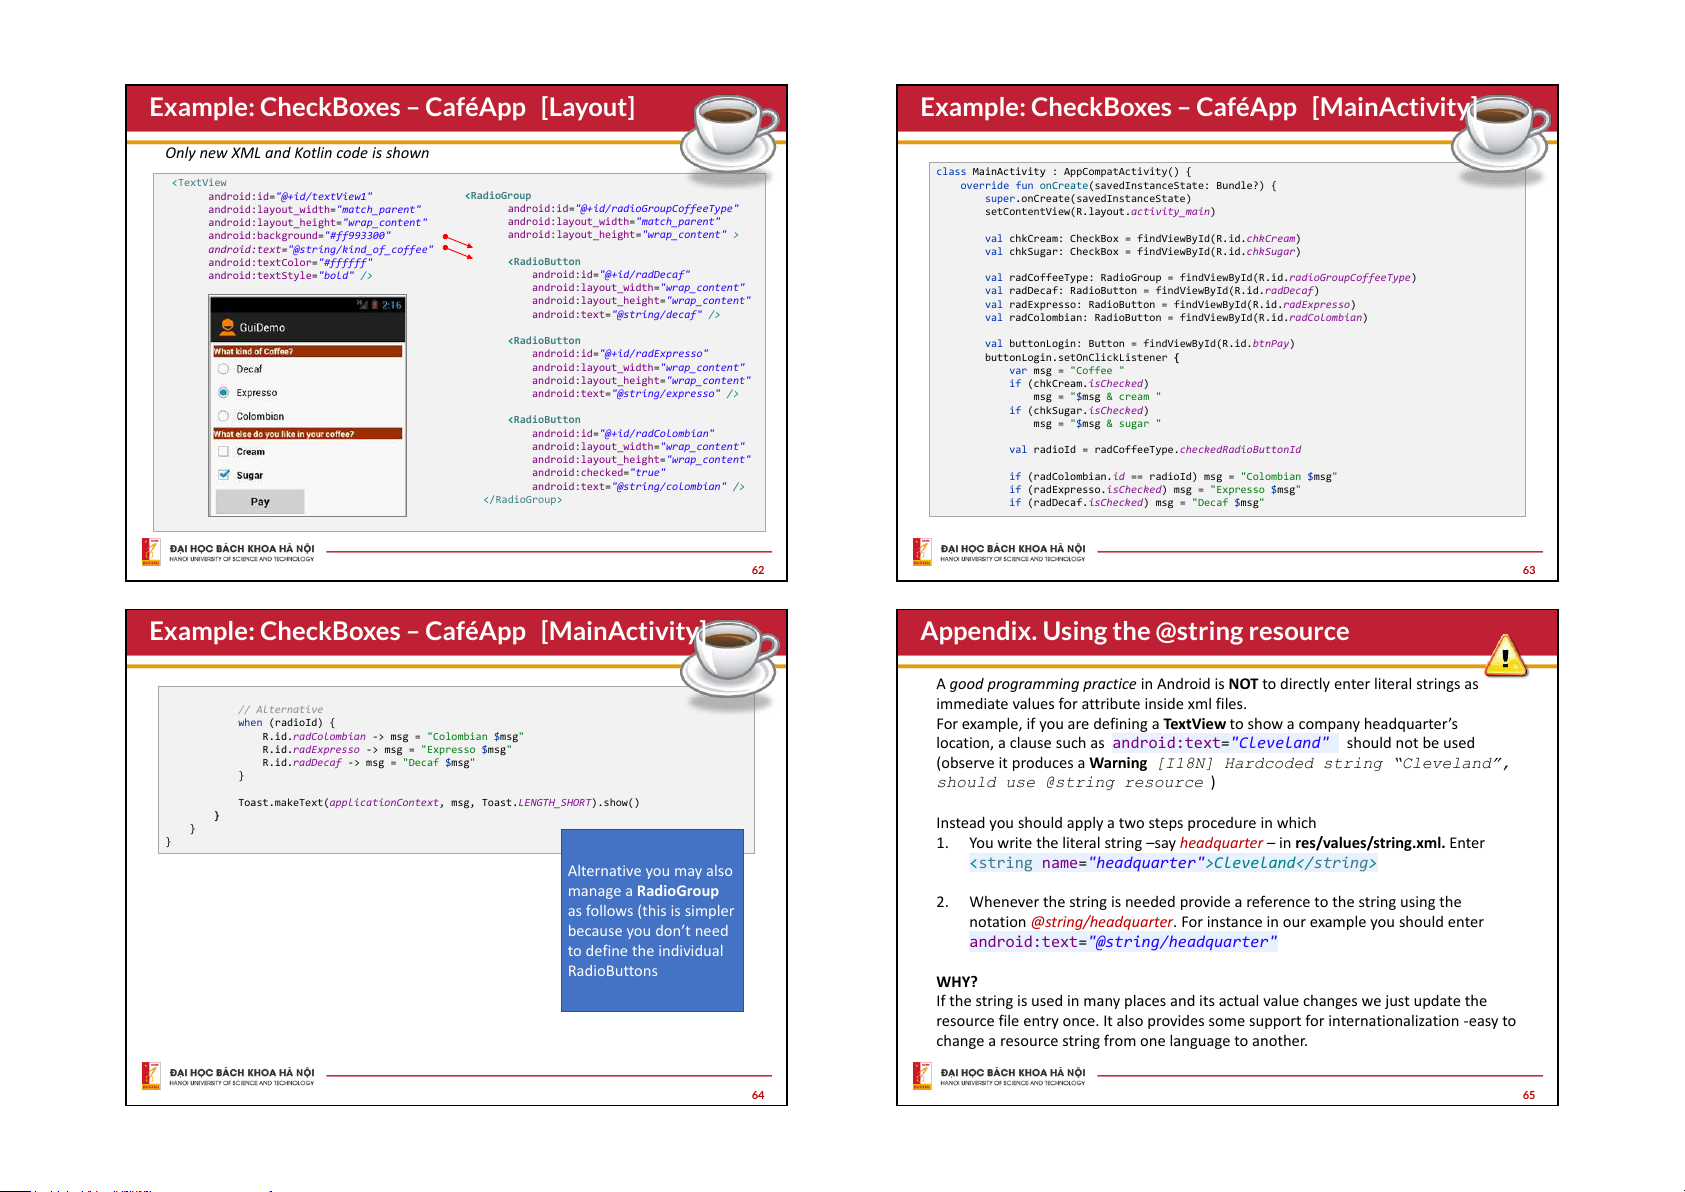The width and height of the screenshot is (1685, 1192).
Task: Click page number 64
Action: [x=757, y=1095]
